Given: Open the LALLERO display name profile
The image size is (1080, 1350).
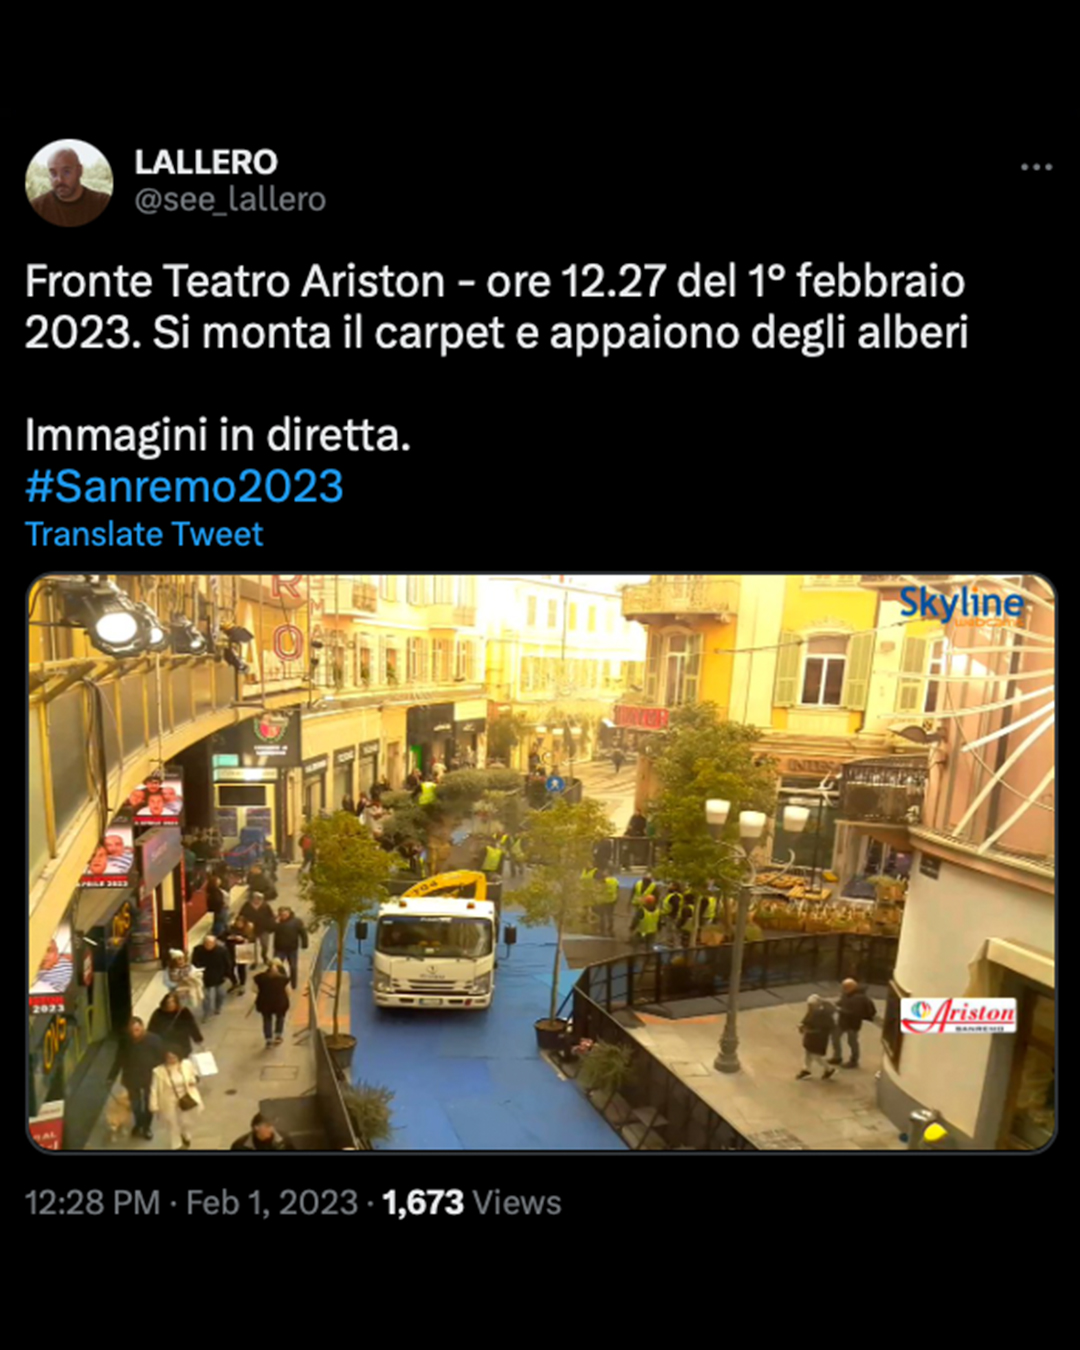Looking at the screenshot, I should click(x=206, y=162).
